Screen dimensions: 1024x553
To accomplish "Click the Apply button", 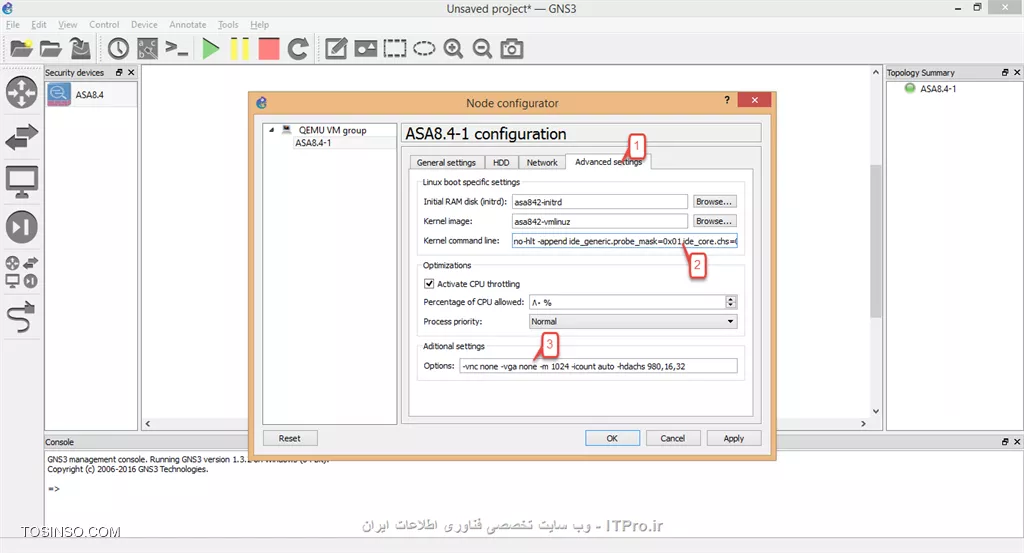I will 733,438.
